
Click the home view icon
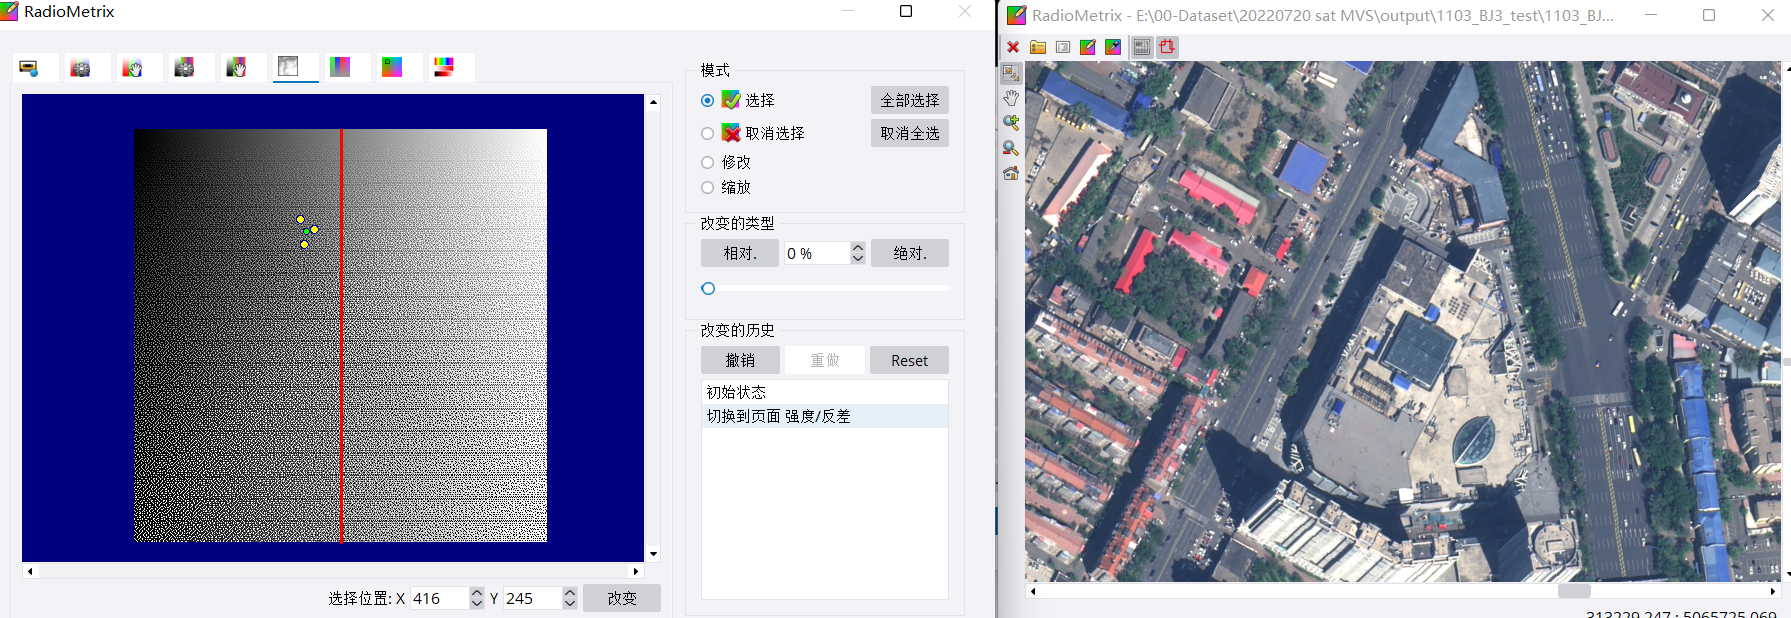tap(1011, 173)
